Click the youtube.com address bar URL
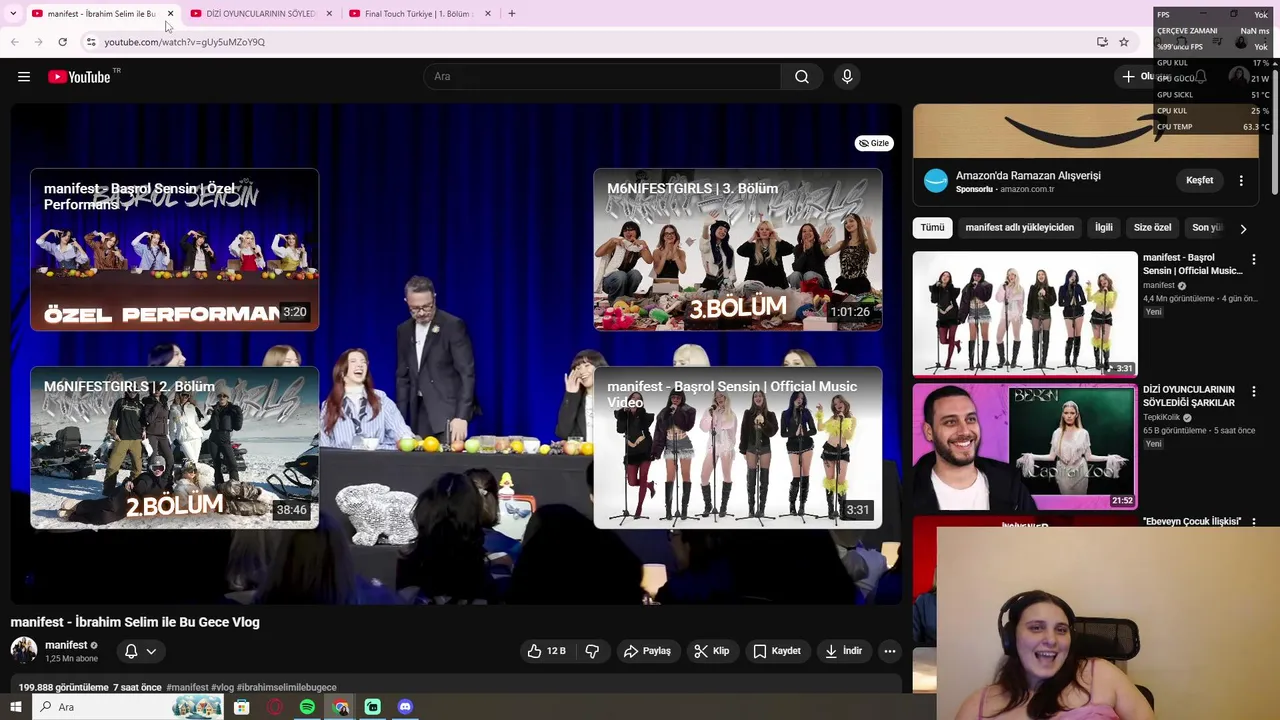 click(x=185, y=42)
